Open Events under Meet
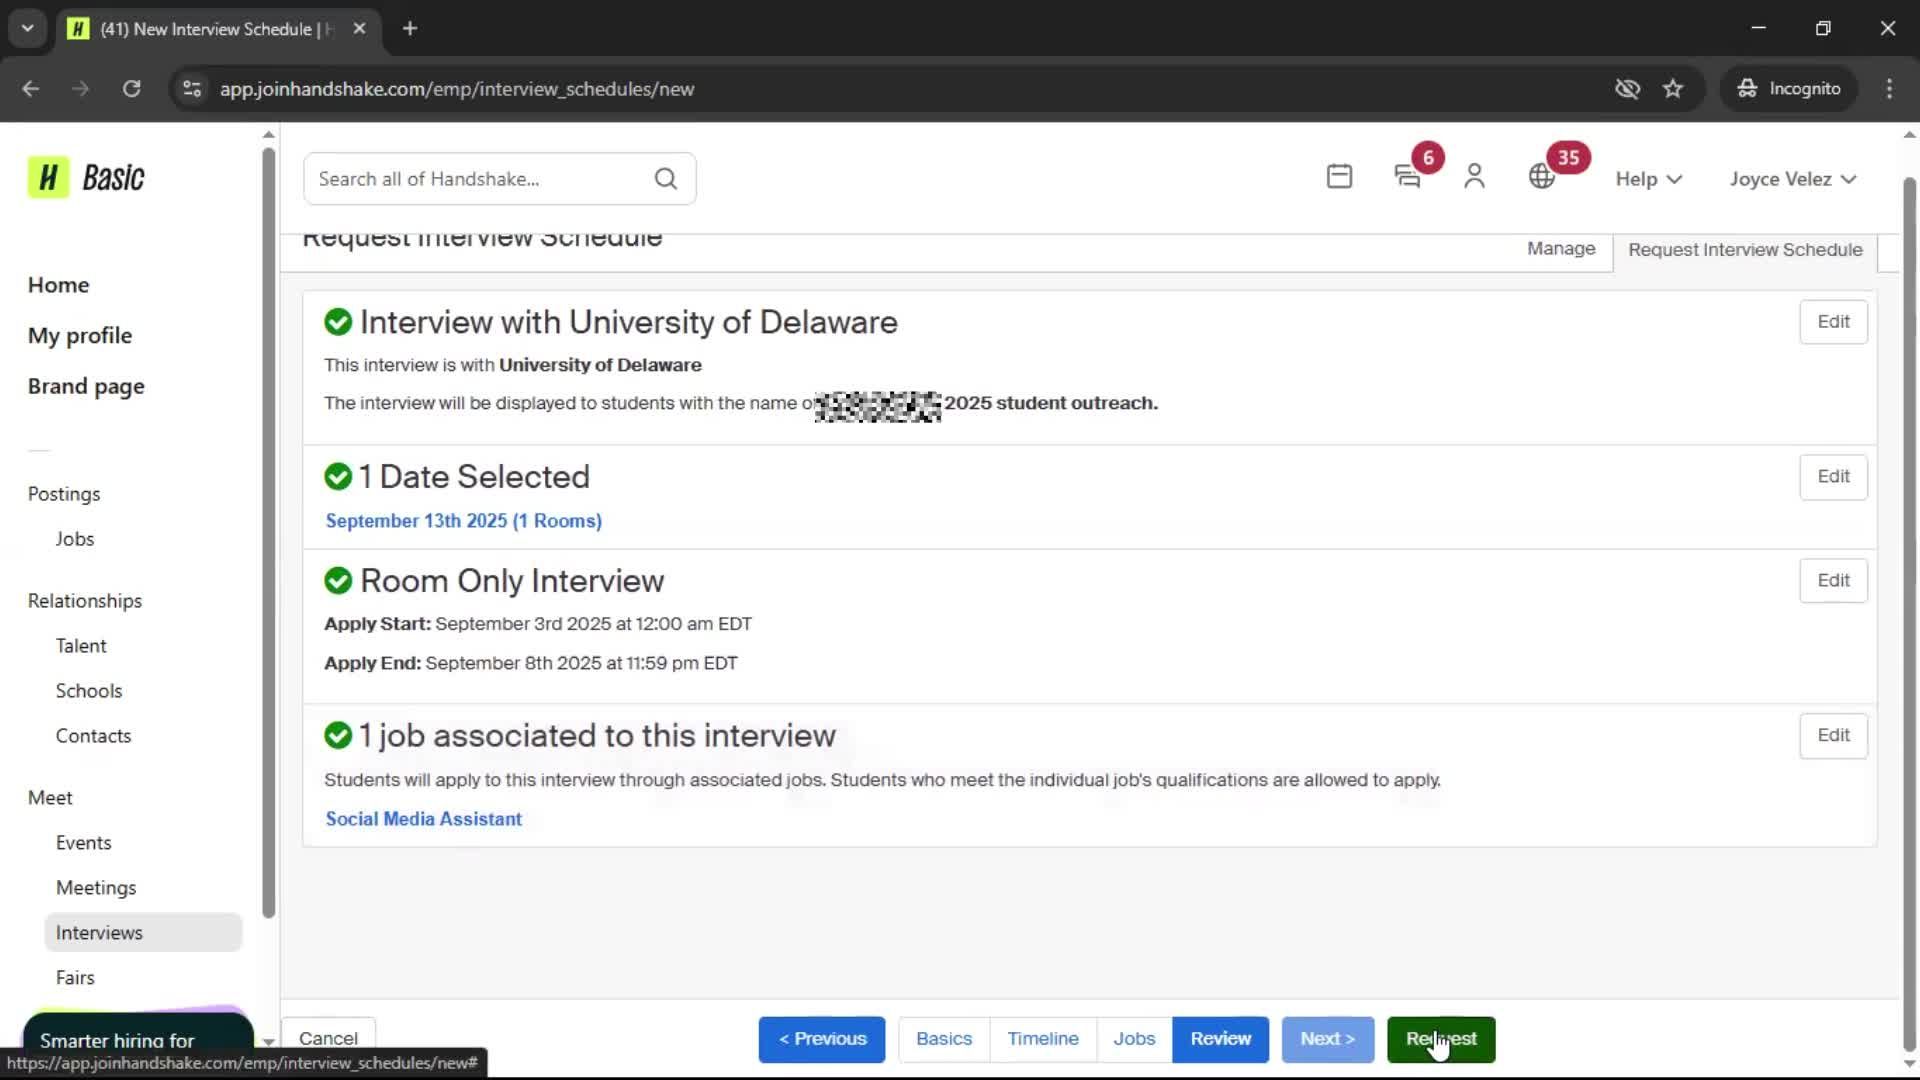This screenshot has height=1080, width=1920. pos(83,843)
